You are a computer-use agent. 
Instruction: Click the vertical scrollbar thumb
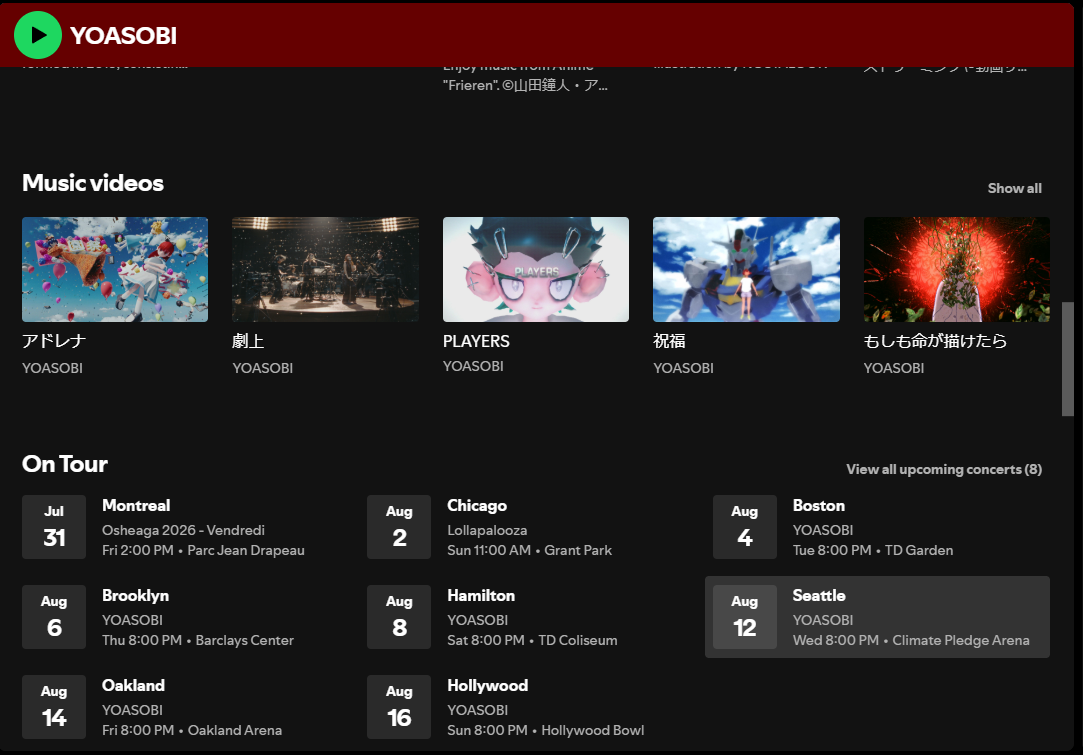tap(1068, 359)
